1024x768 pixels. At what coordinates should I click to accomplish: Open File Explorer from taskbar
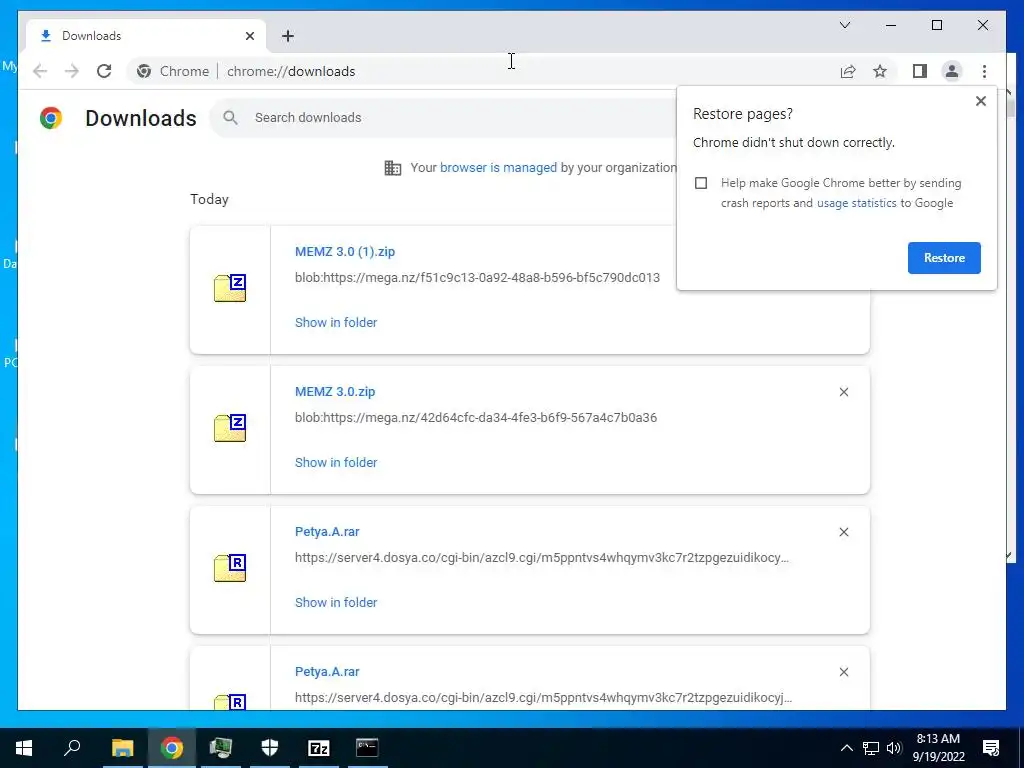(122, 748)
